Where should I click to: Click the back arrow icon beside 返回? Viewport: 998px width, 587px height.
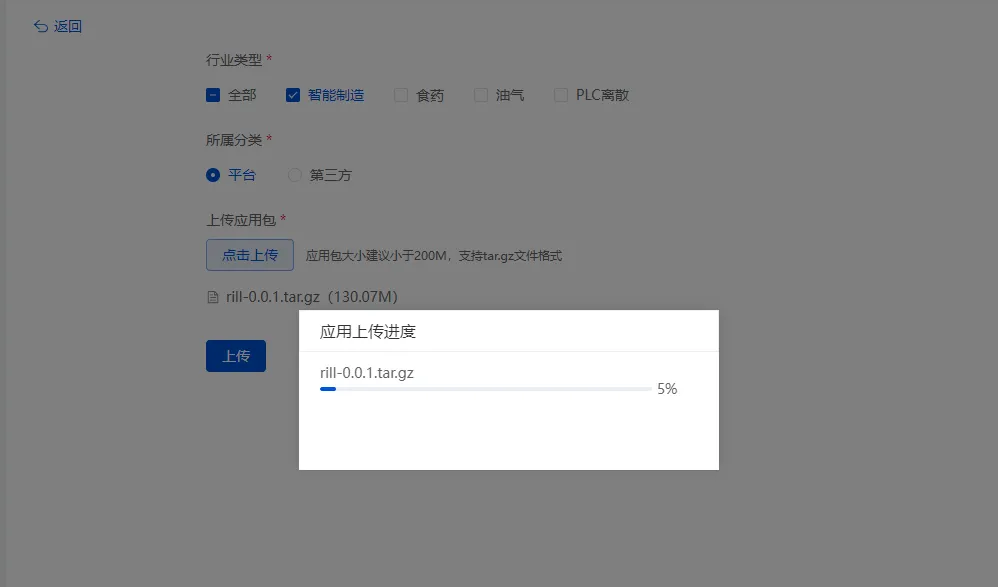coord(40,26)
